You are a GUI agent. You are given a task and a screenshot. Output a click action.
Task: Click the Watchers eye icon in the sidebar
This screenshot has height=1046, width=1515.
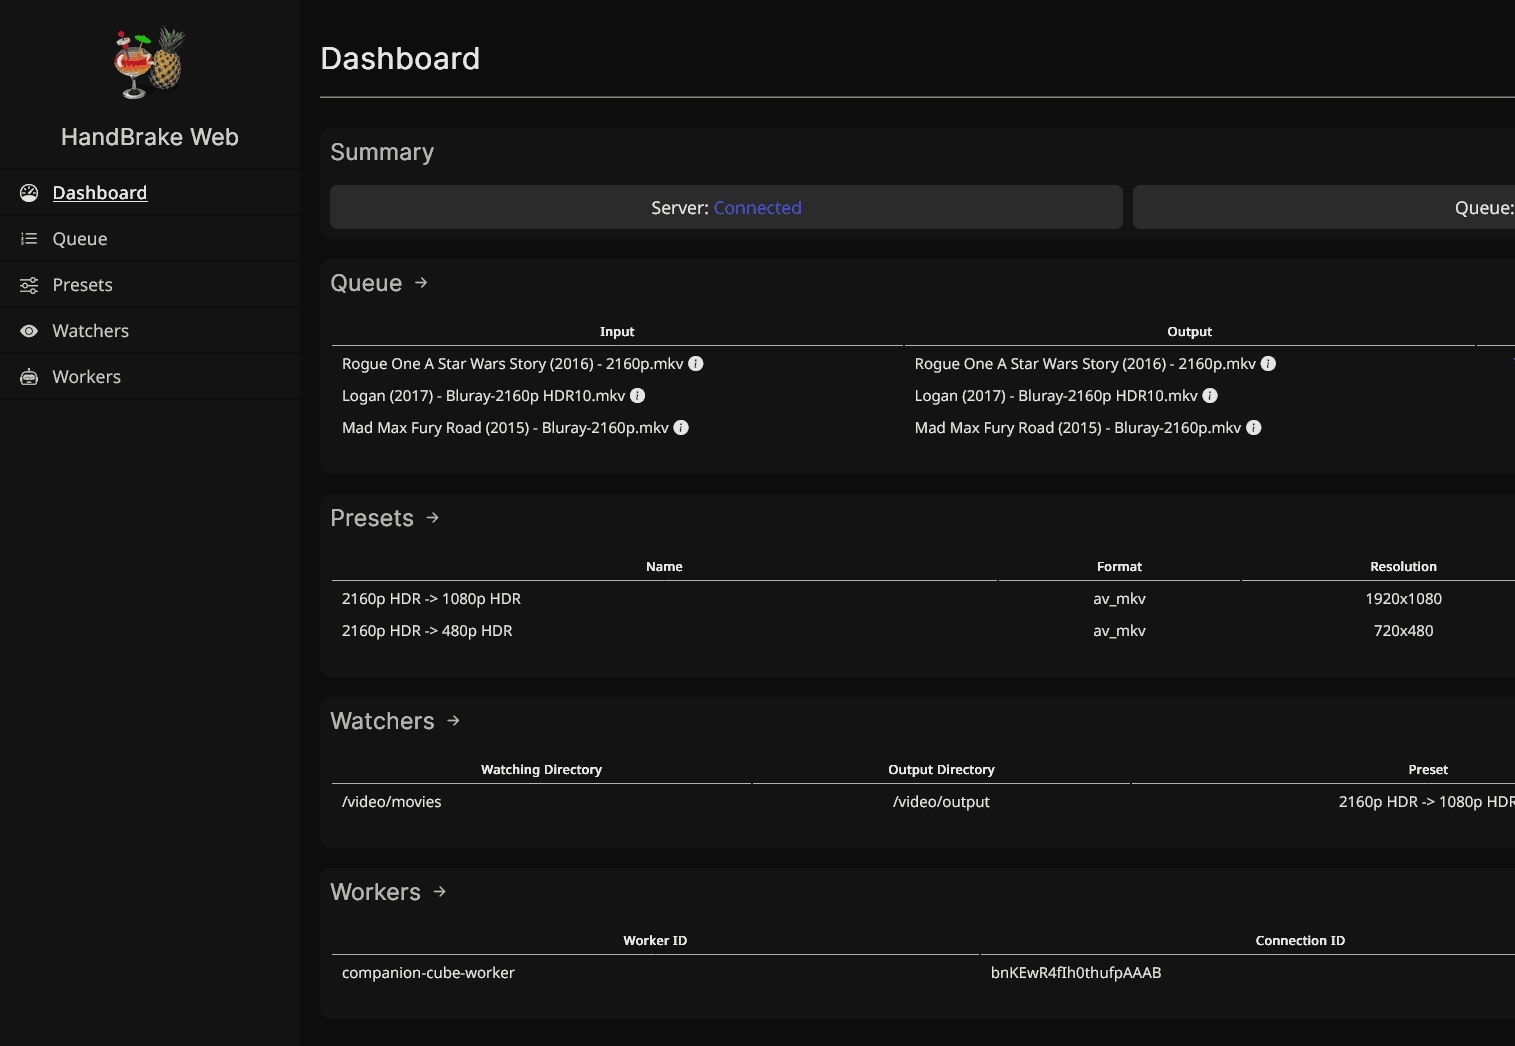pyautogui.click(x=29, y=331)
